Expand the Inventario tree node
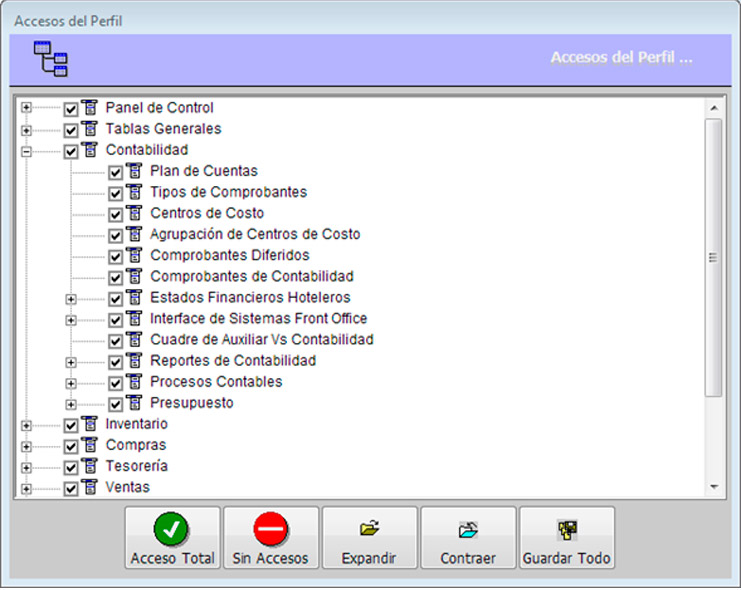Screen dimensions: 741x590 click(x=27, y=425)
